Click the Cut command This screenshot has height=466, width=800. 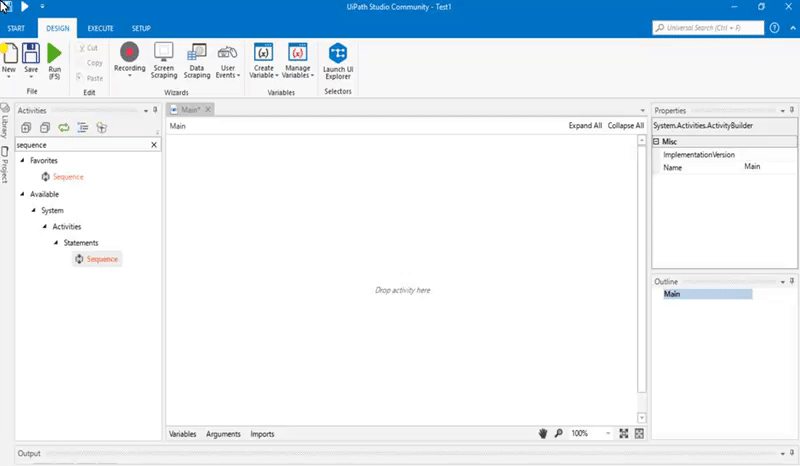[x=88, y=48]
